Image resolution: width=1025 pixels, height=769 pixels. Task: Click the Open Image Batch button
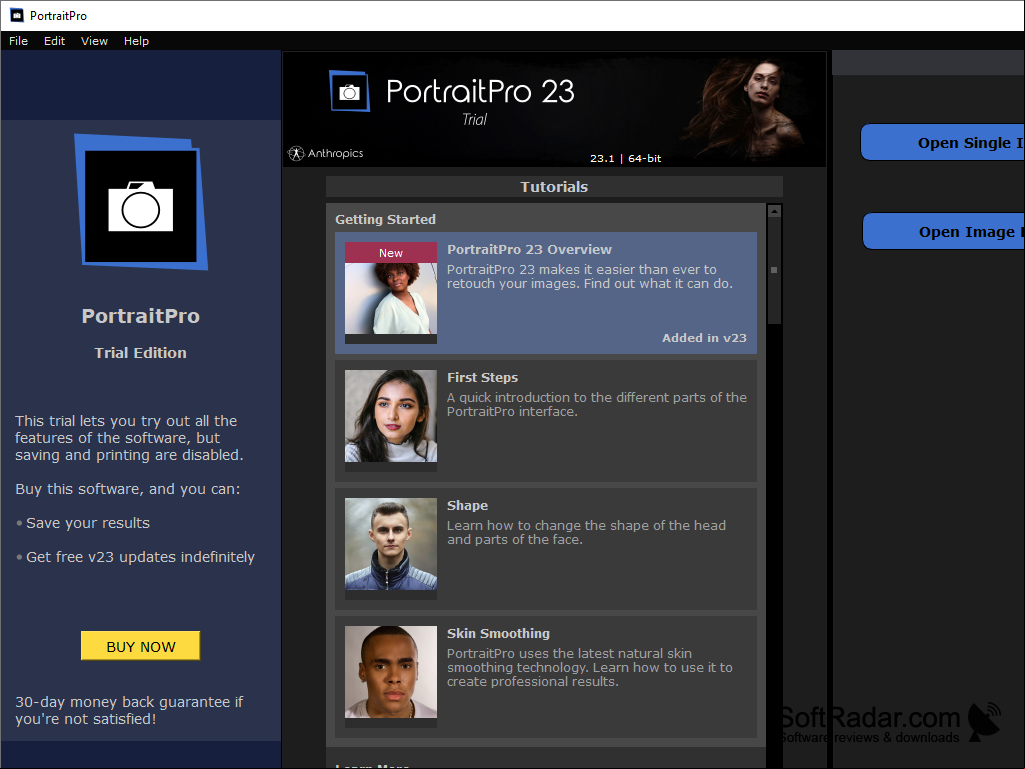click(x=943, y=231)
